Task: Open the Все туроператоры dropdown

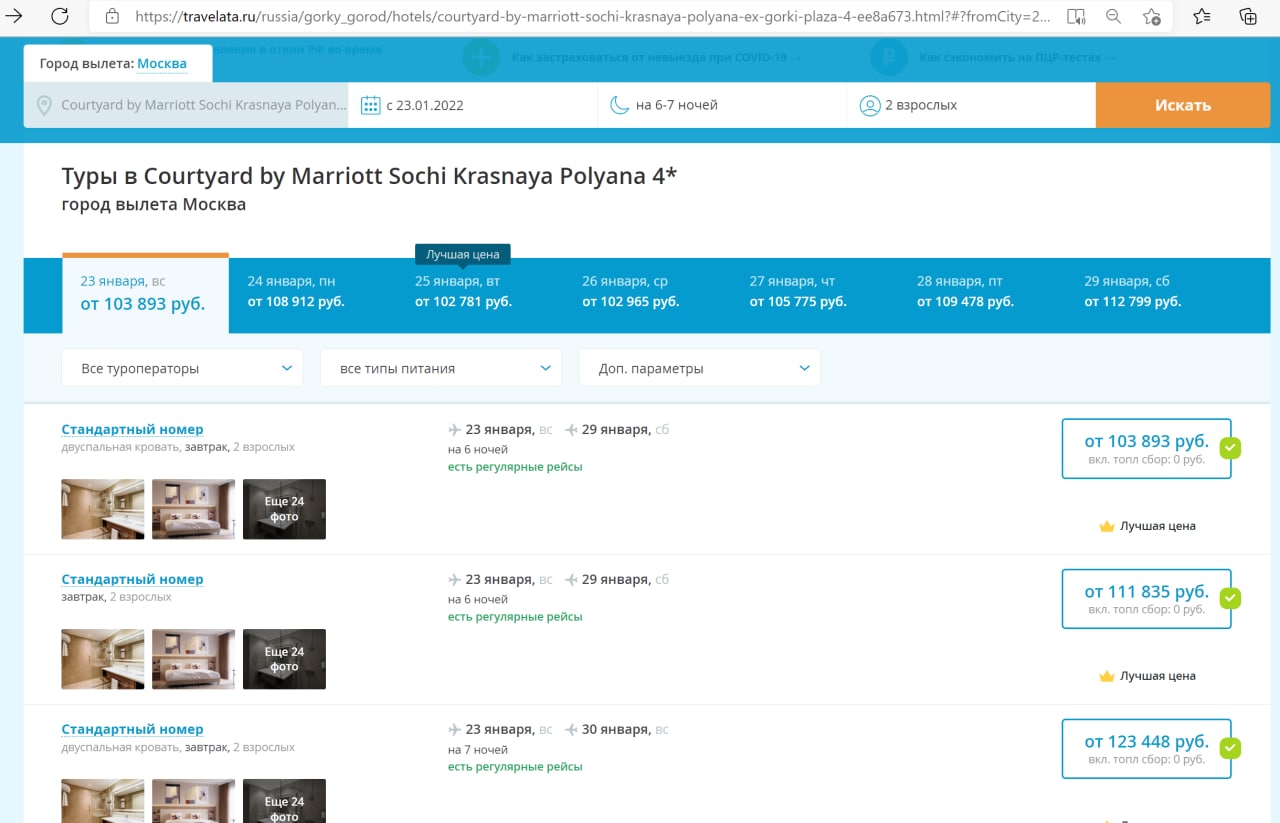Action: [182, 368]
